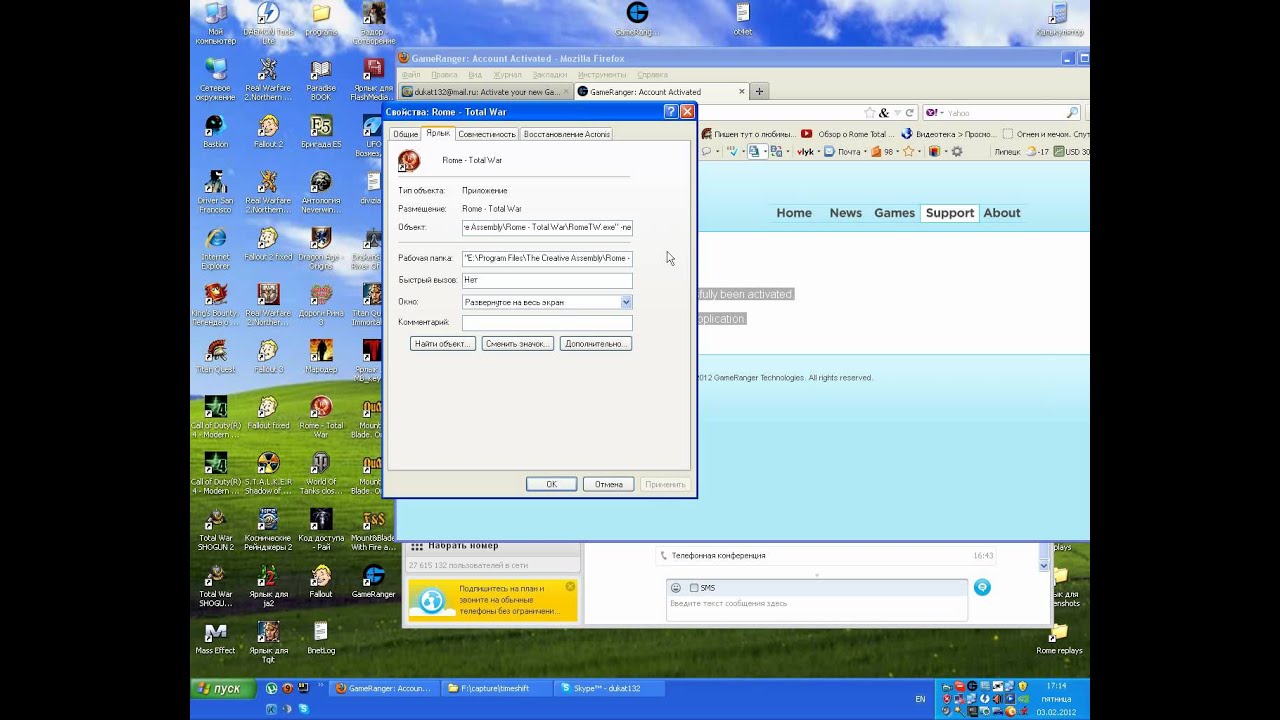Click the Сменить значок button
1280x720 pixels.
coord(517,344)
